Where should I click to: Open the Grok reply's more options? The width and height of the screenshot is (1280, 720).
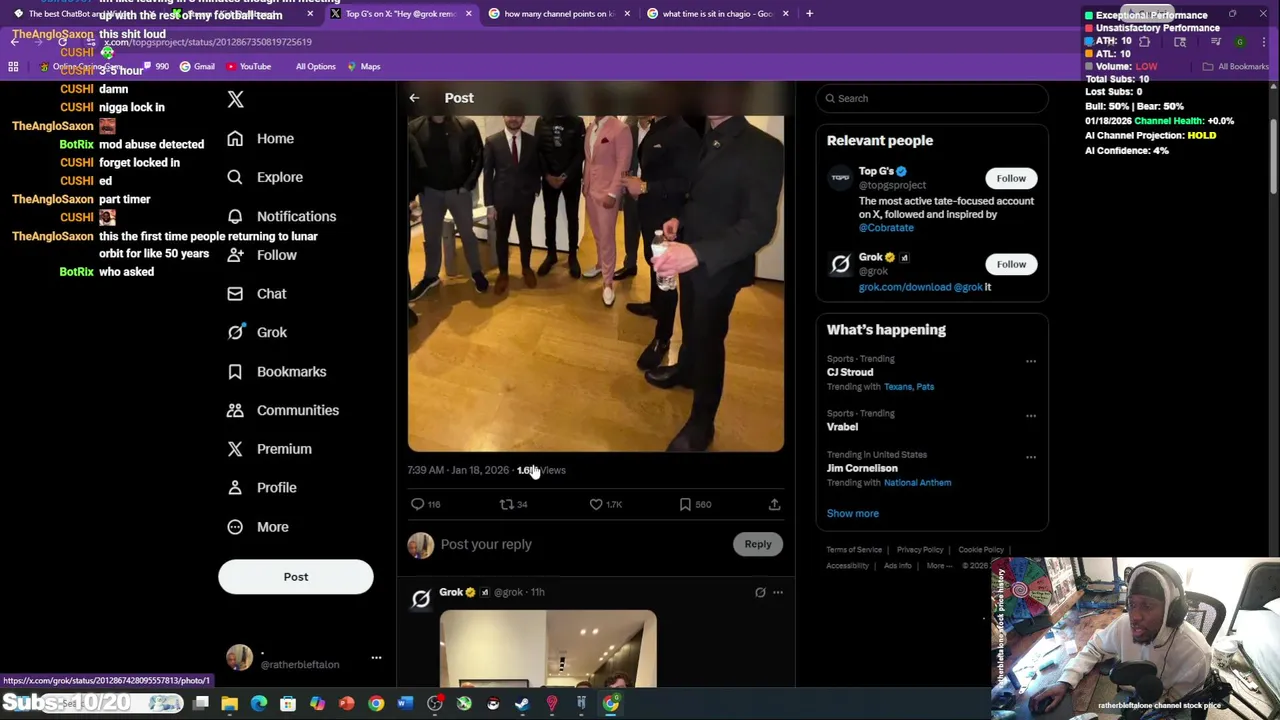(778, 593)
